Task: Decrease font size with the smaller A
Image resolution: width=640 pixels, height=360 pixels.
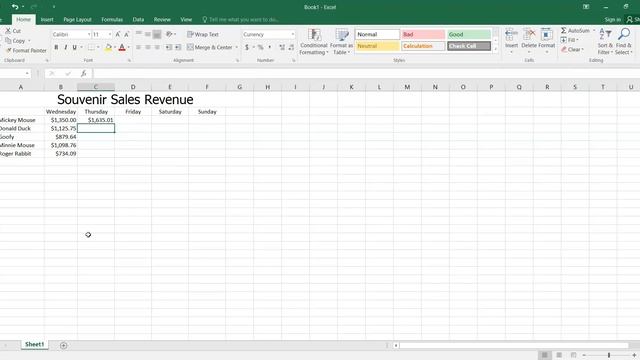Action: tap(127, 34)
